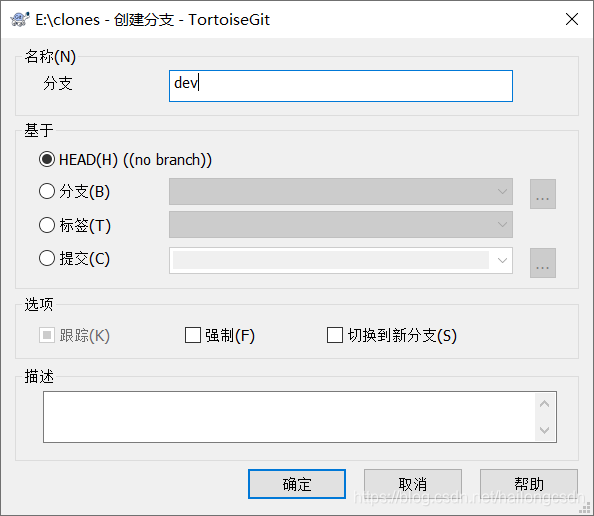This screenshot has height=516, width=594.
Task: Select the 分支(B) radio button
Action: (47, 191)
